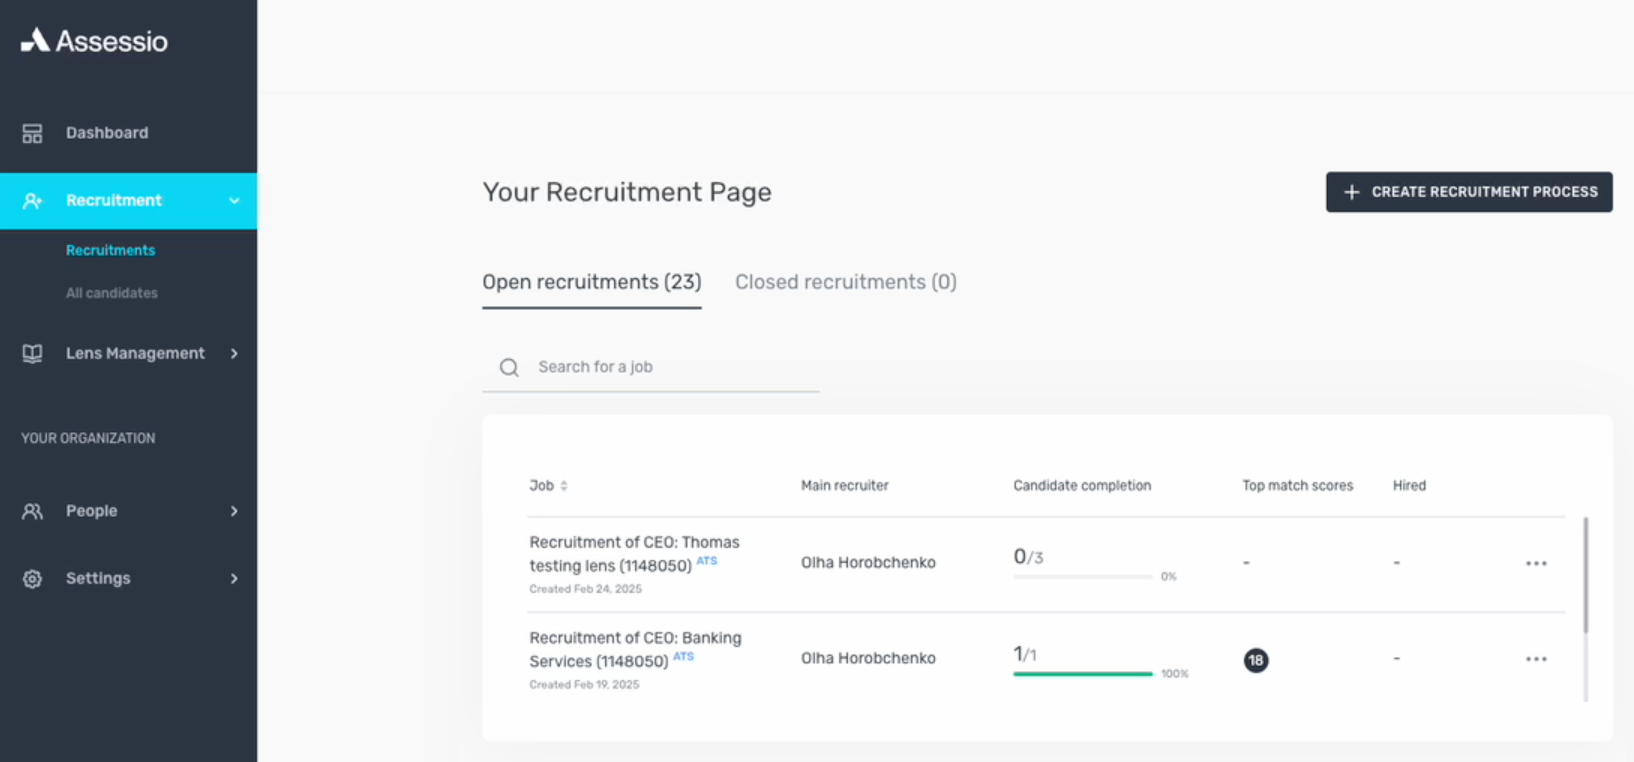Click the Assessio logo
Image resolution: width=1634 pixels, height=762 pixels.
click(94, 41)
